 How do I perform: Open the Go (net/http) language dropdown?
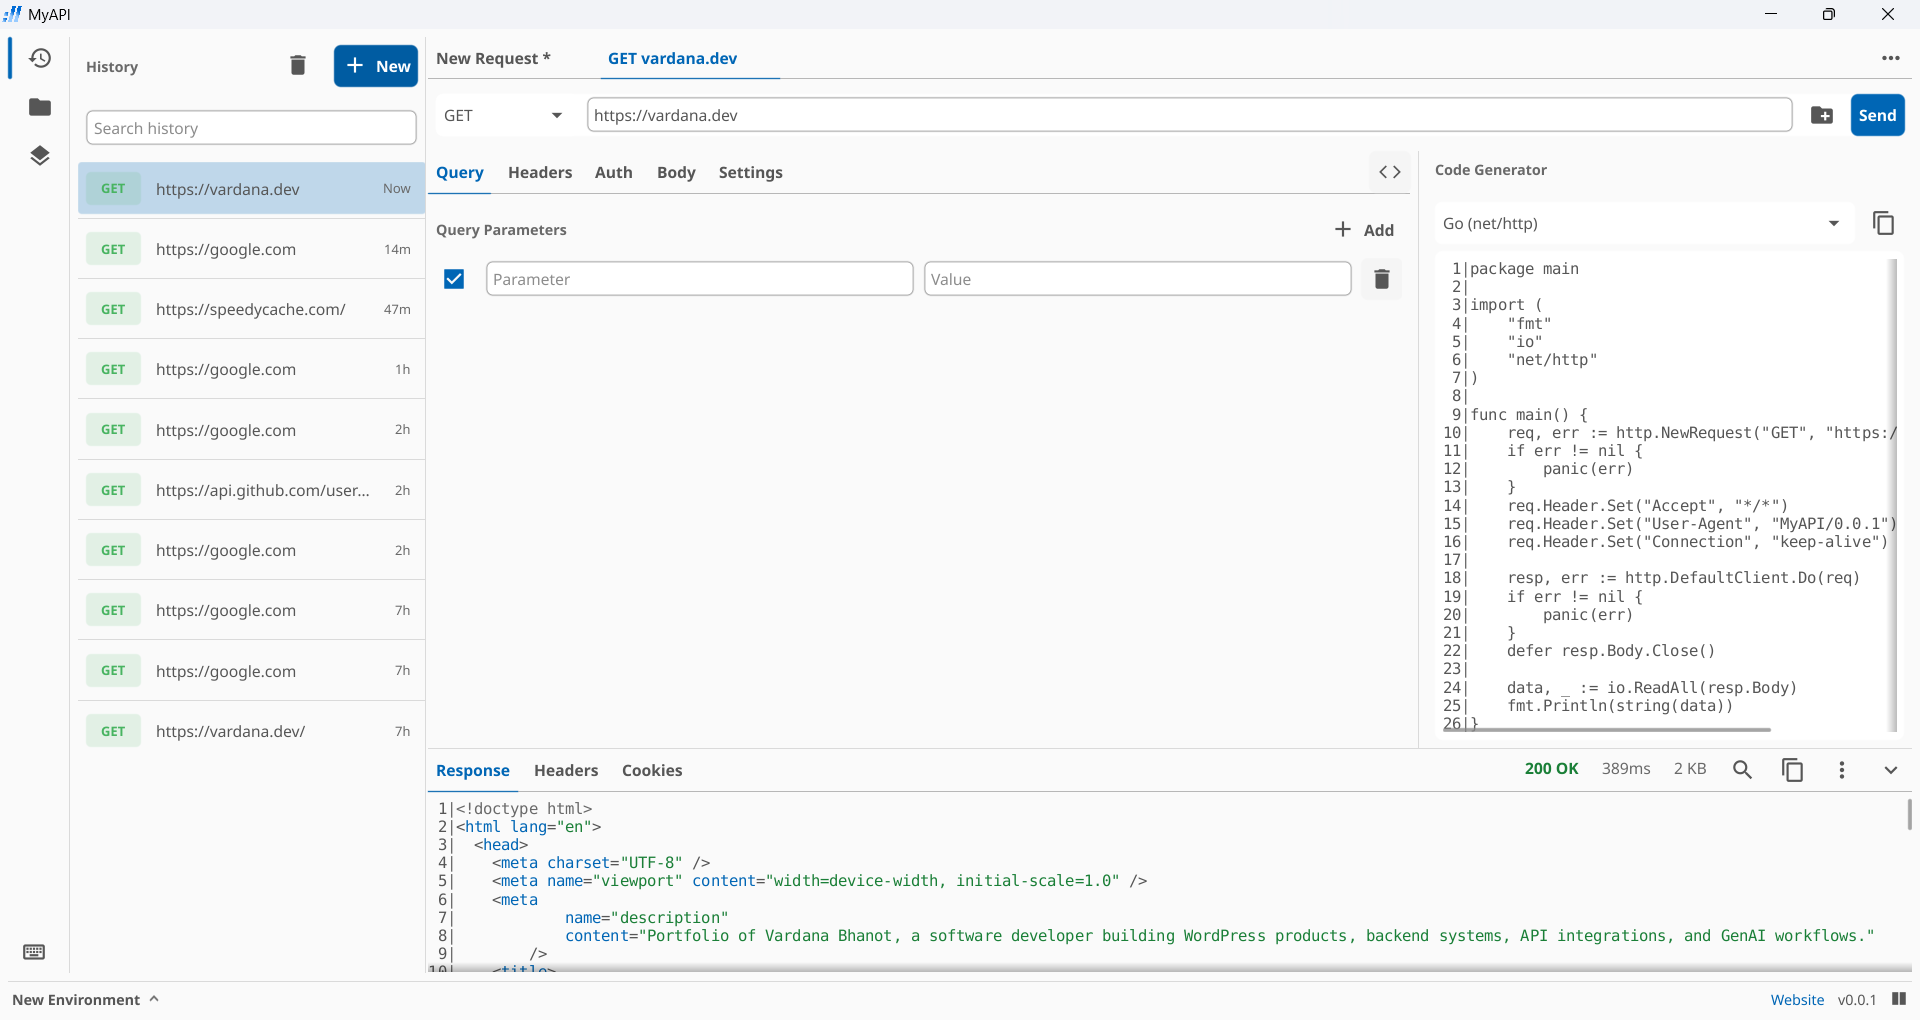[x=1643, y=223]
